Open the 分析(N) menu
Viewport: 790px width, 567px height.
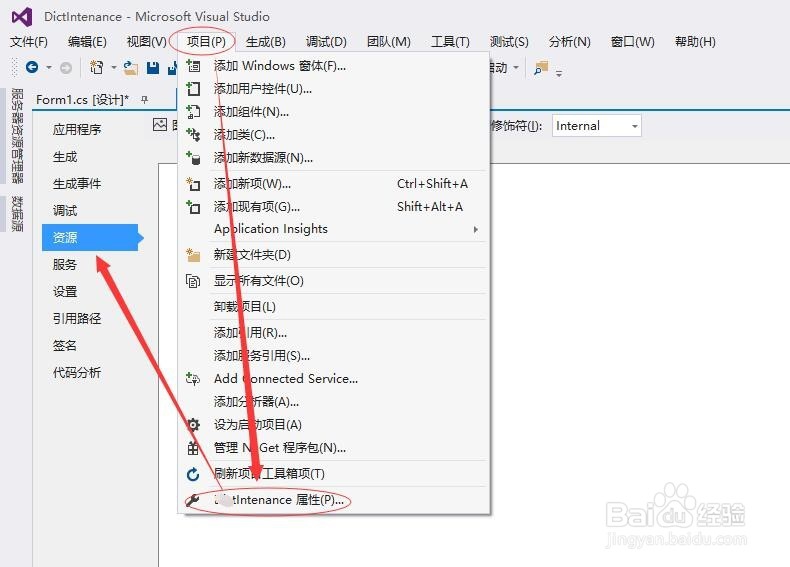pyautogui.click(x=569, y=42)
